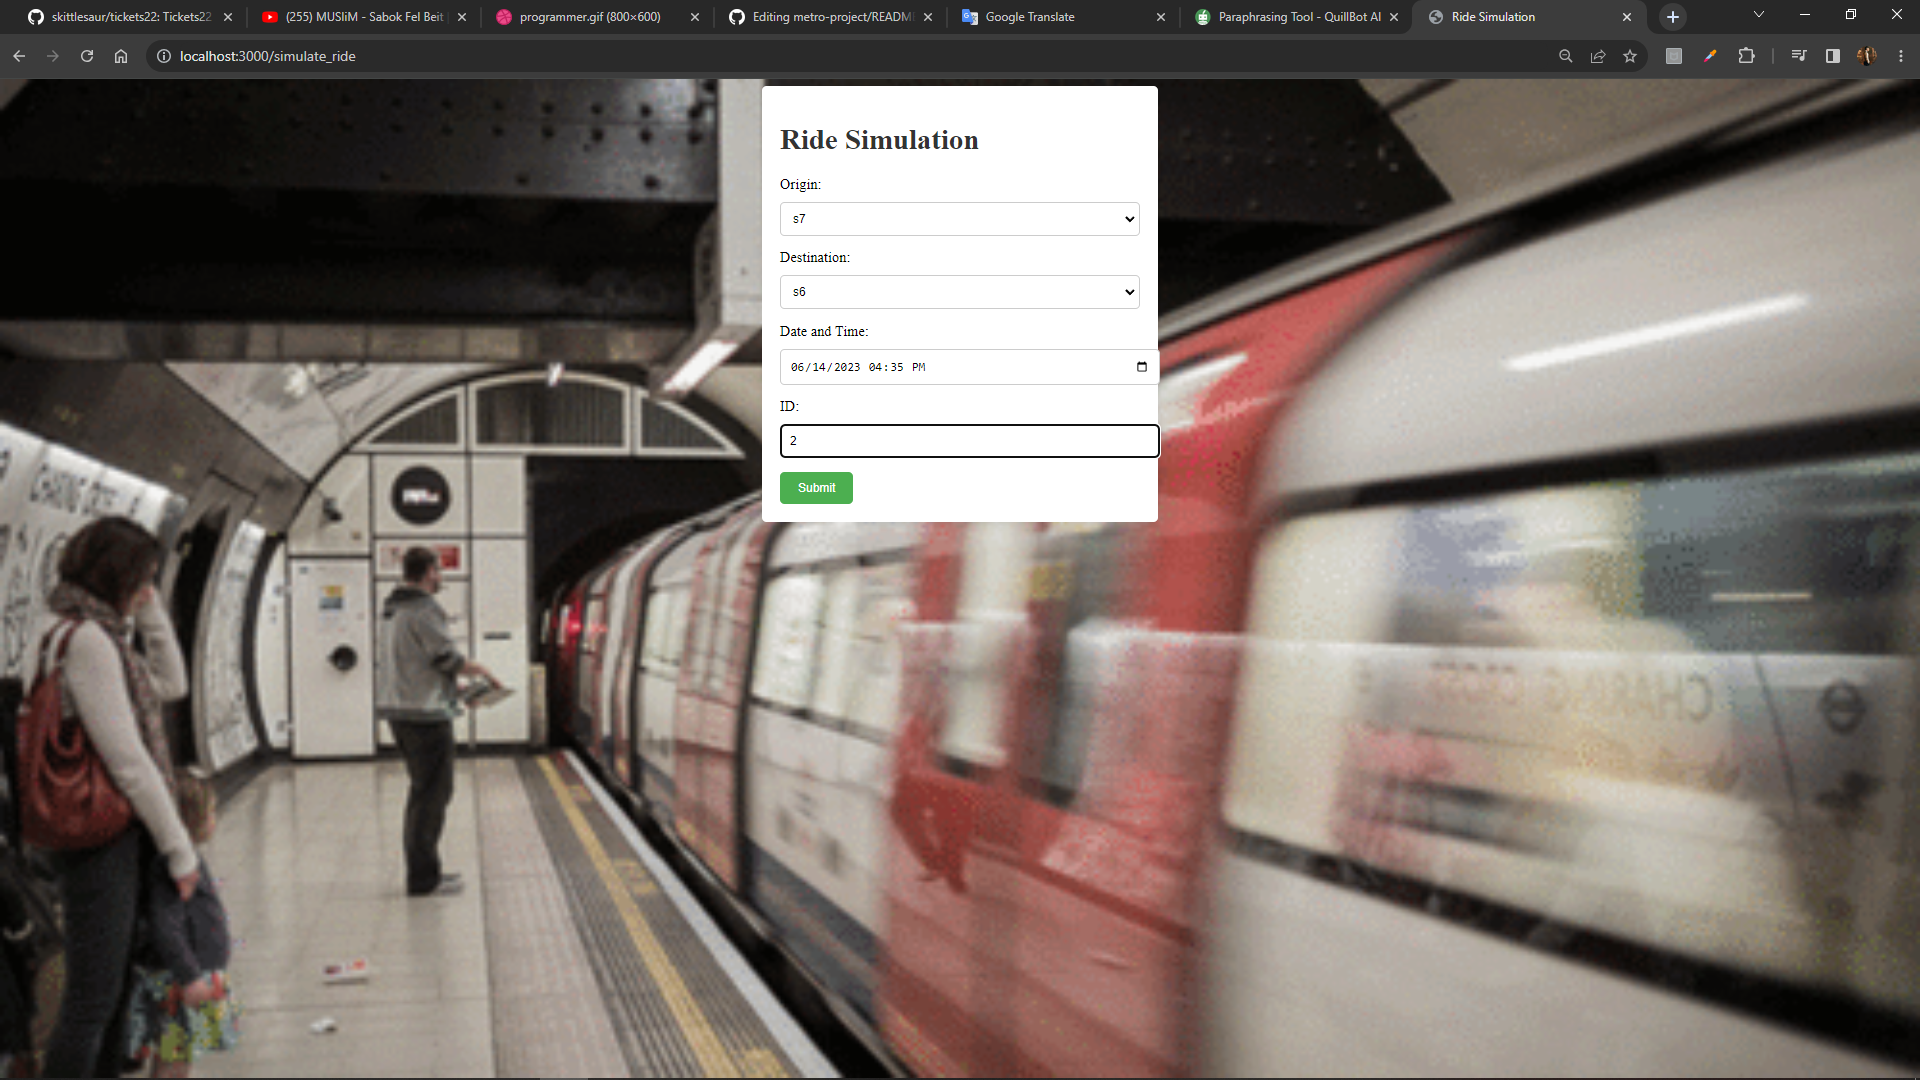Viewport: 1920px width, 1080px height.
Task: Open a new browser tab
Action: [x=1671, y=17]
